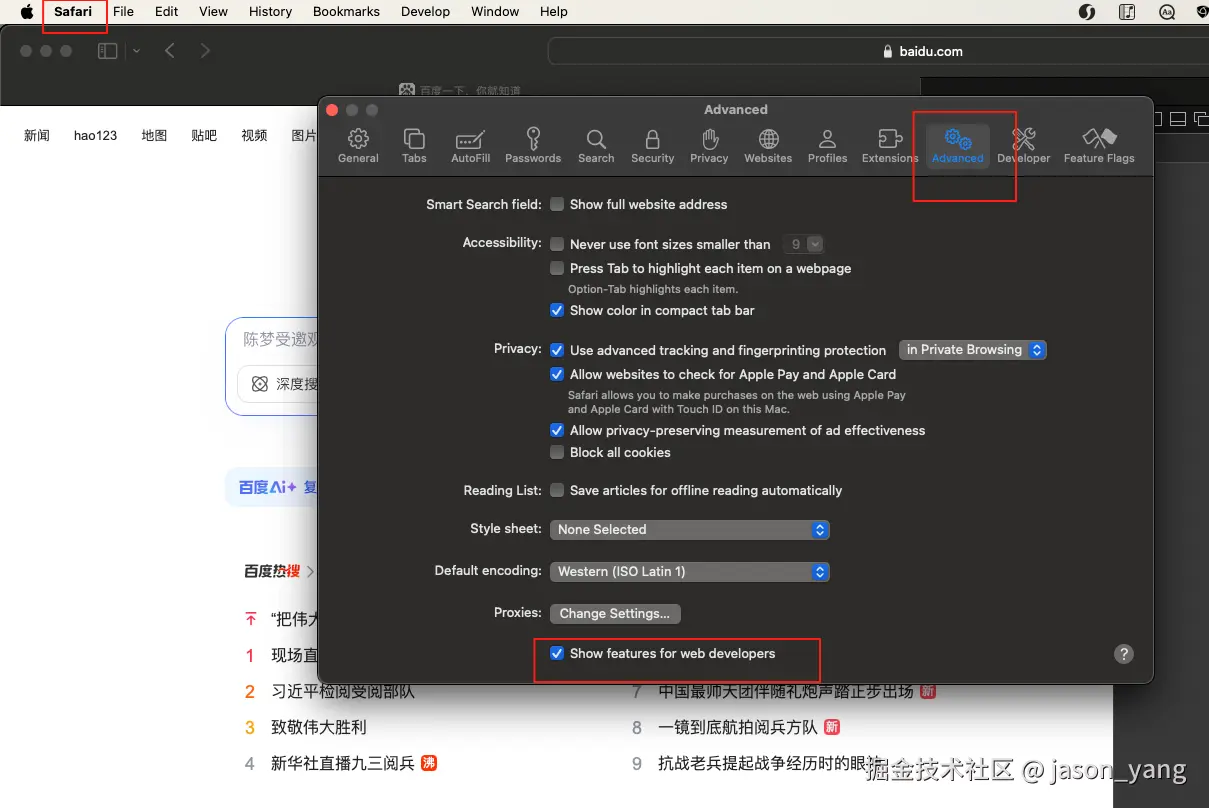Open the Extensions settings pane

pos(890,146)
